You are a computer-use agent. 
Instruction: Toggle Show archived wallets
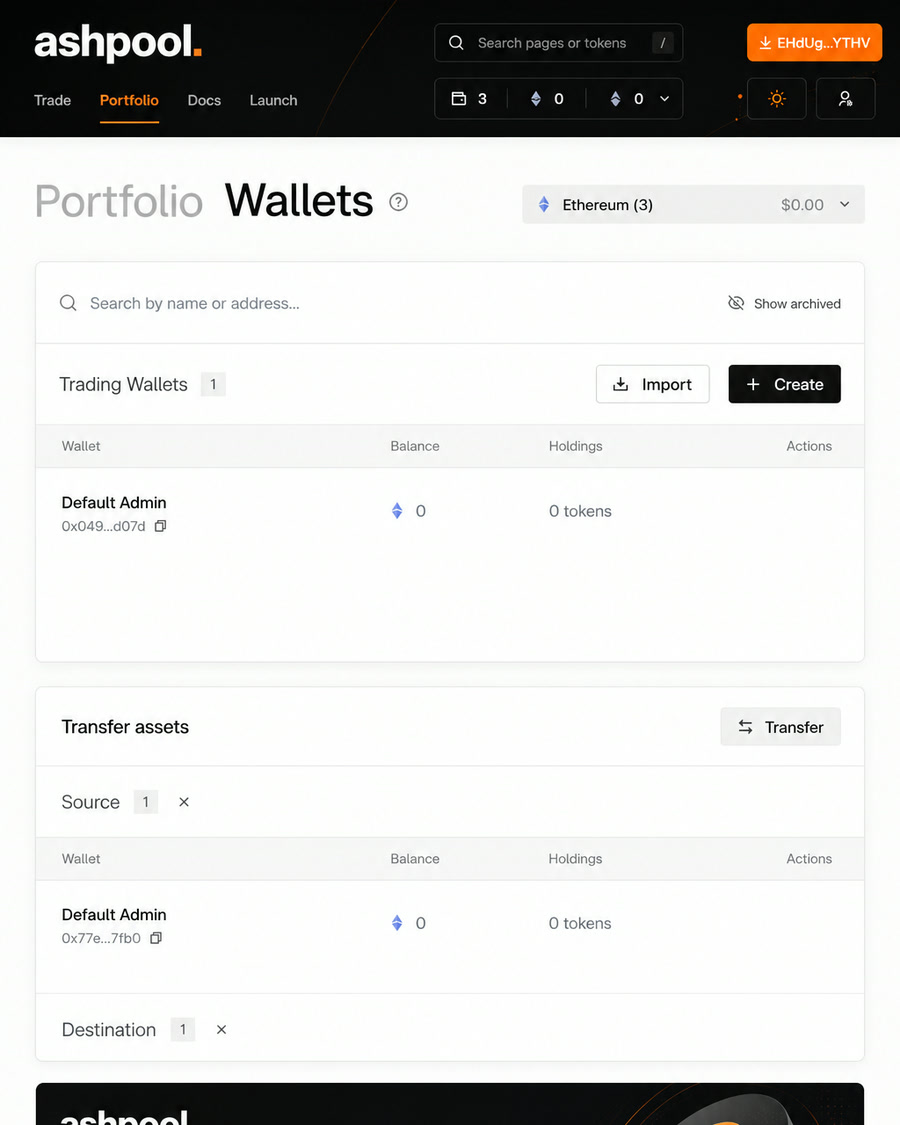[784, 303]
